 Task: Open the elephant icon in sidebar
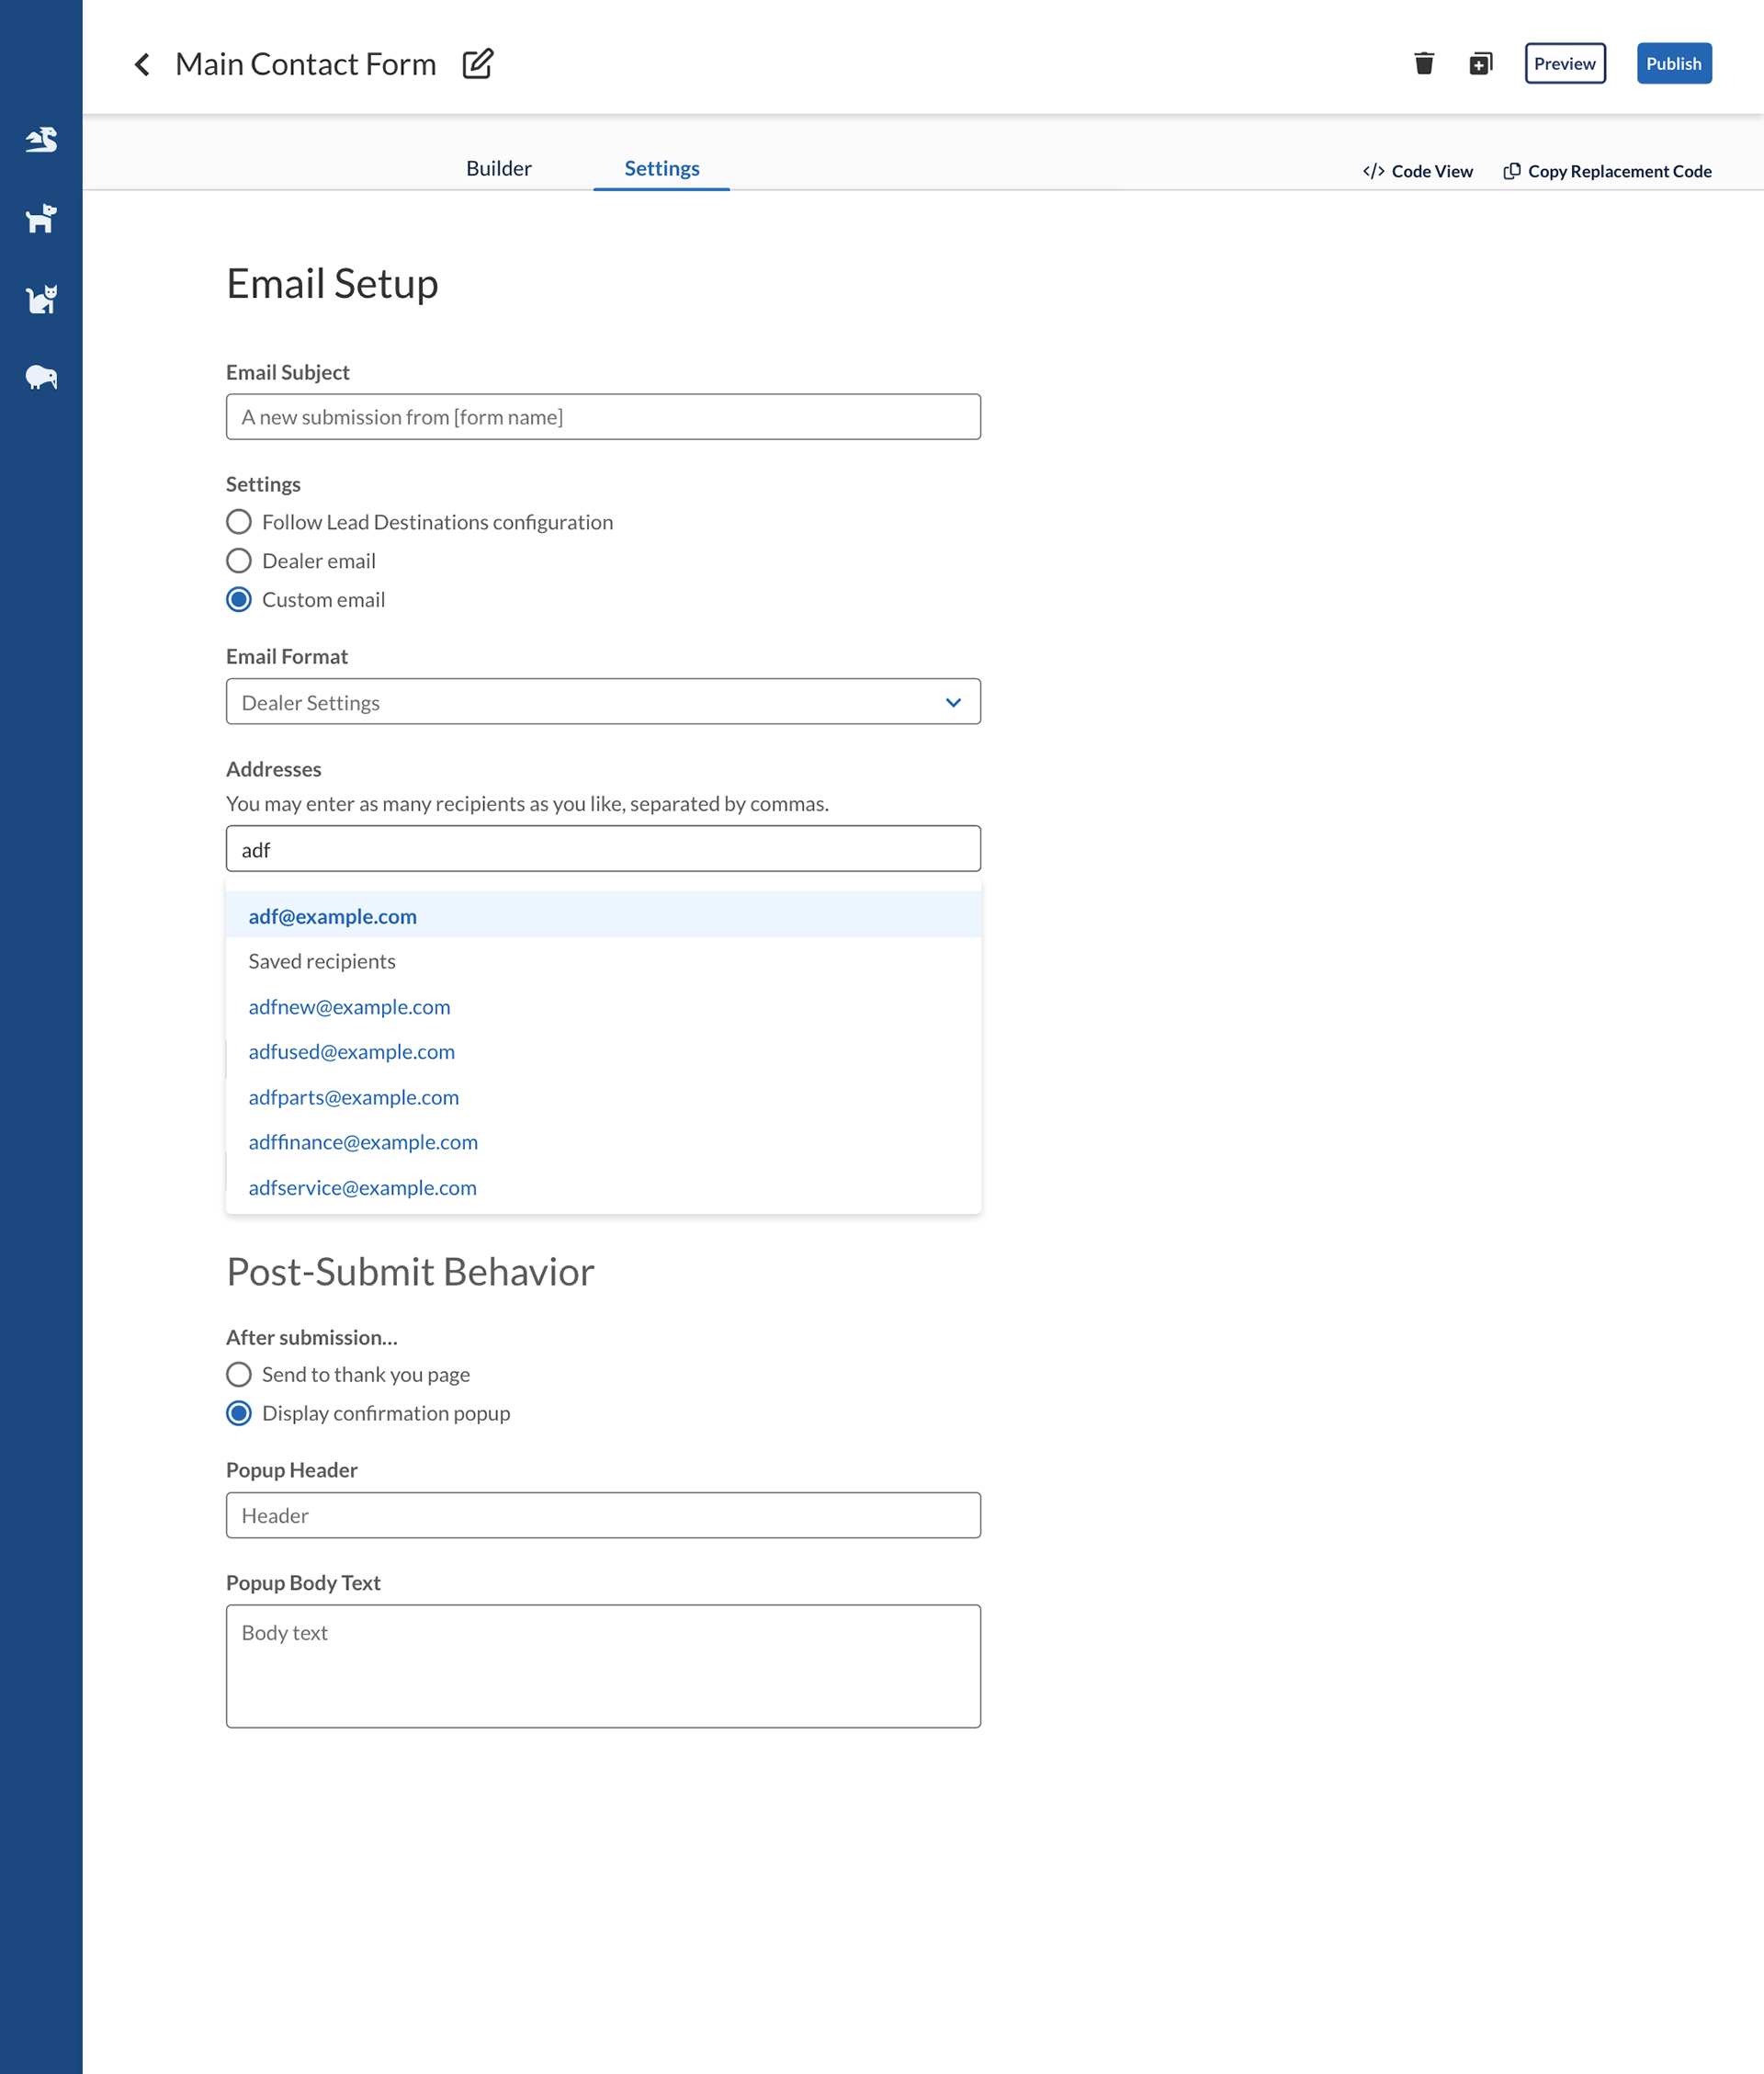point(41,377)
